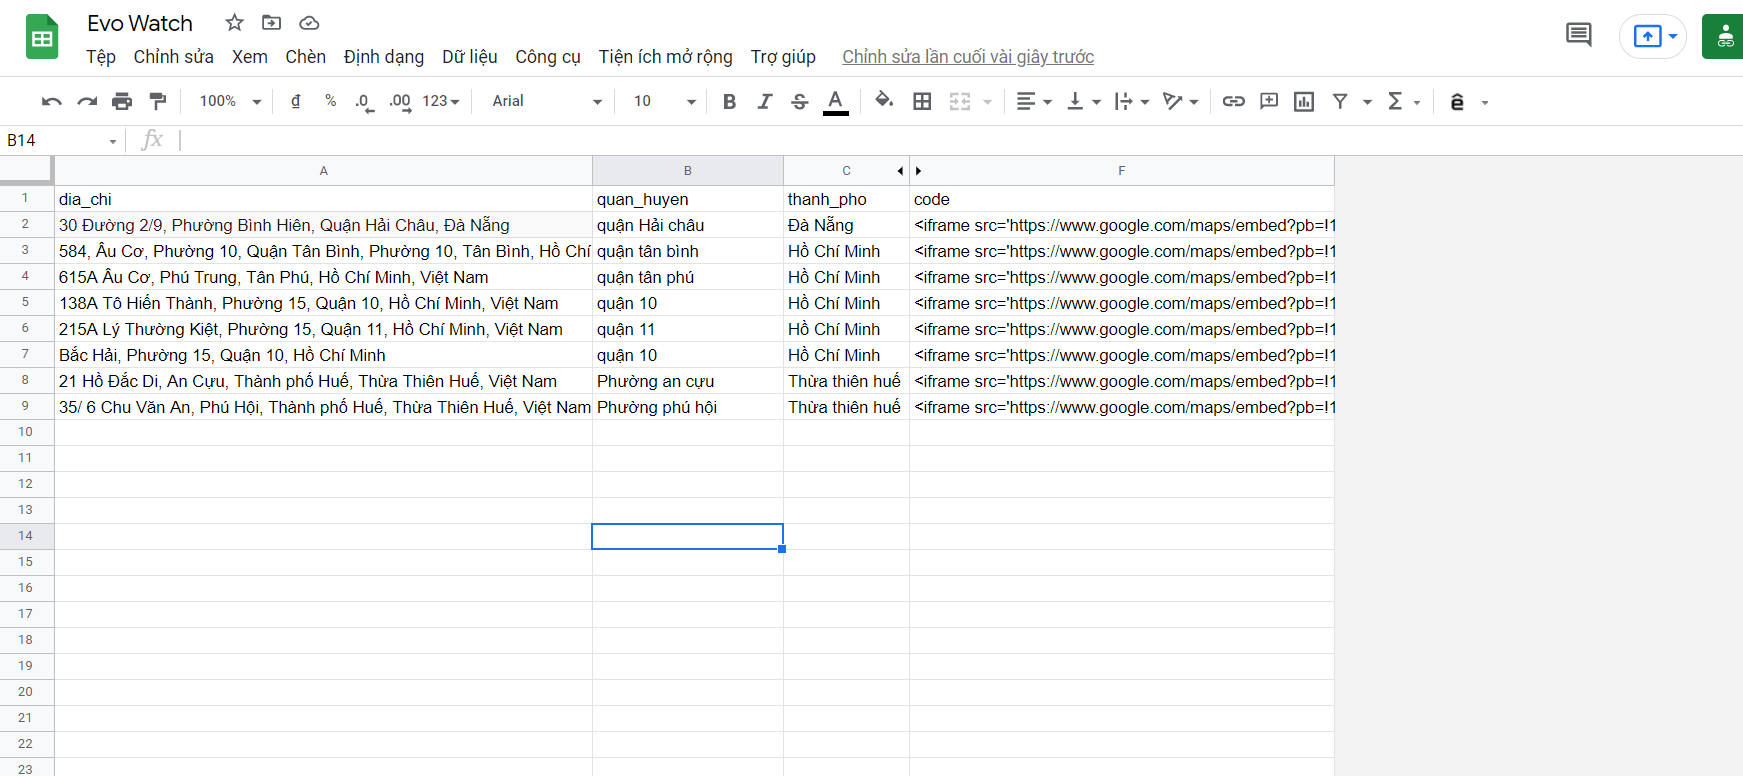Open the font size dropdown
This screenshot has height=776, width=1743.
click(664, 101)
